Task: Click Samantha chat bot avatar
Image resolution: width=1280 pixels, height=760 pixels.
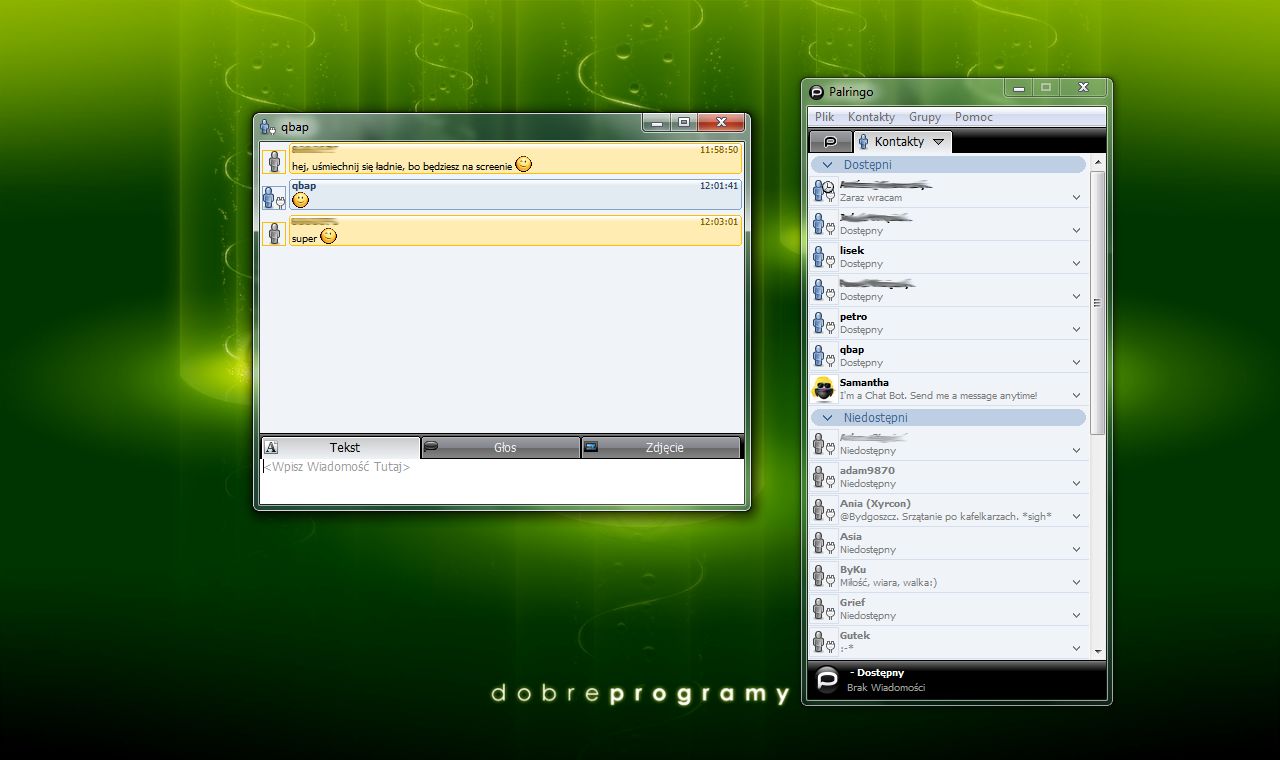Action: 824,389
